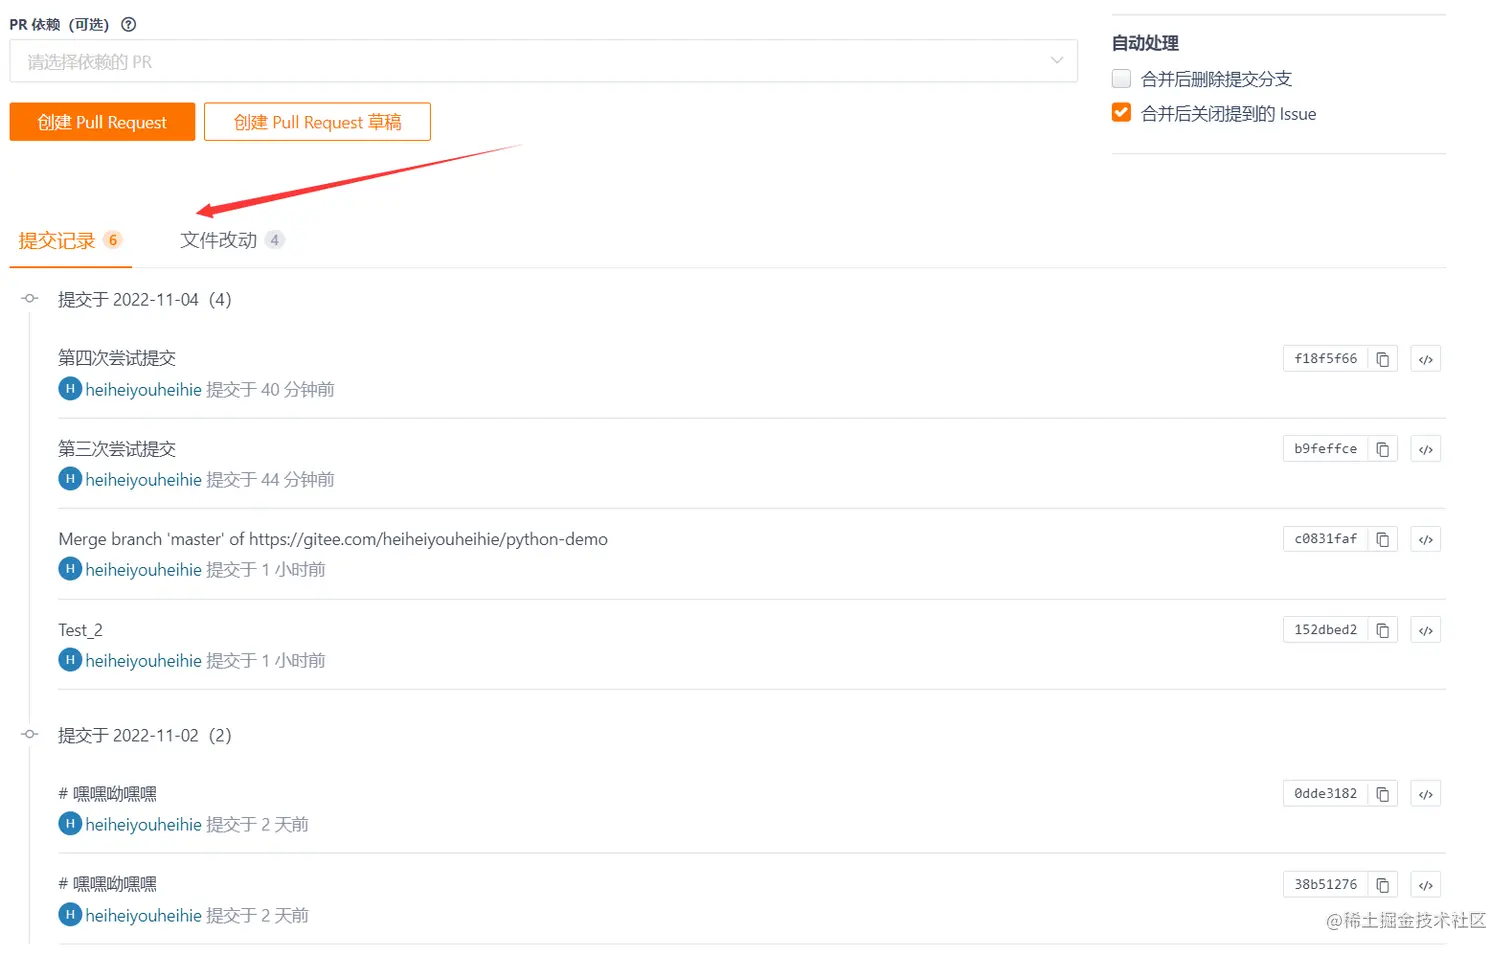Browse code at commit b9feffce
Screen dimensions: 1512x956
tap(1425, 449)
